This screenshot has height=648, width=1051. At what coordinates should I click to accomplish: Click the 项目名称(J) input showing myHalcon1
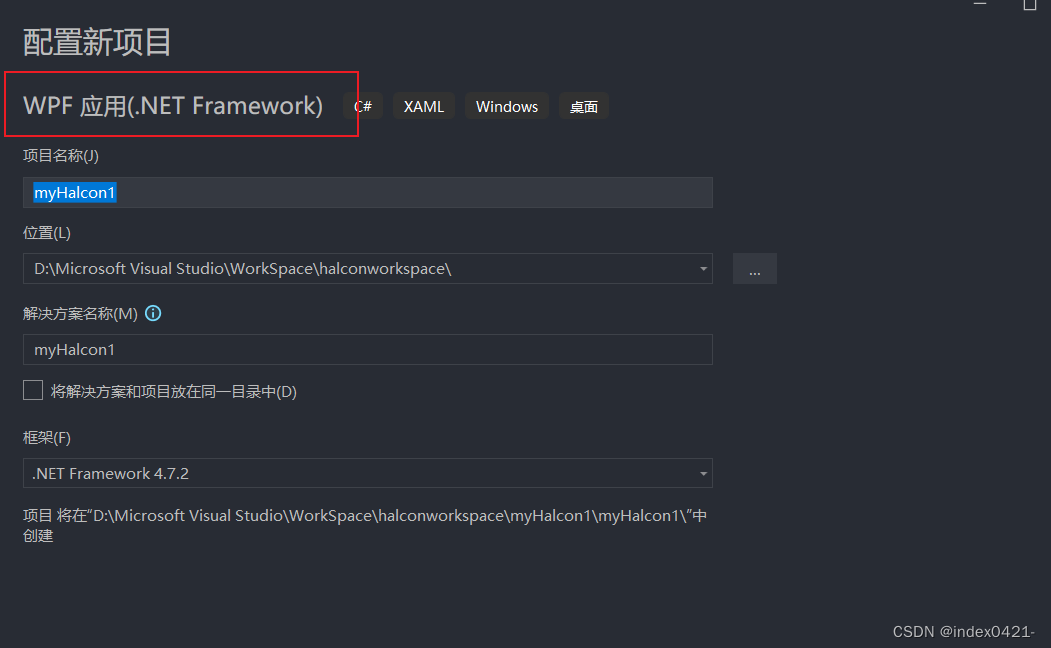pos(367,192)
